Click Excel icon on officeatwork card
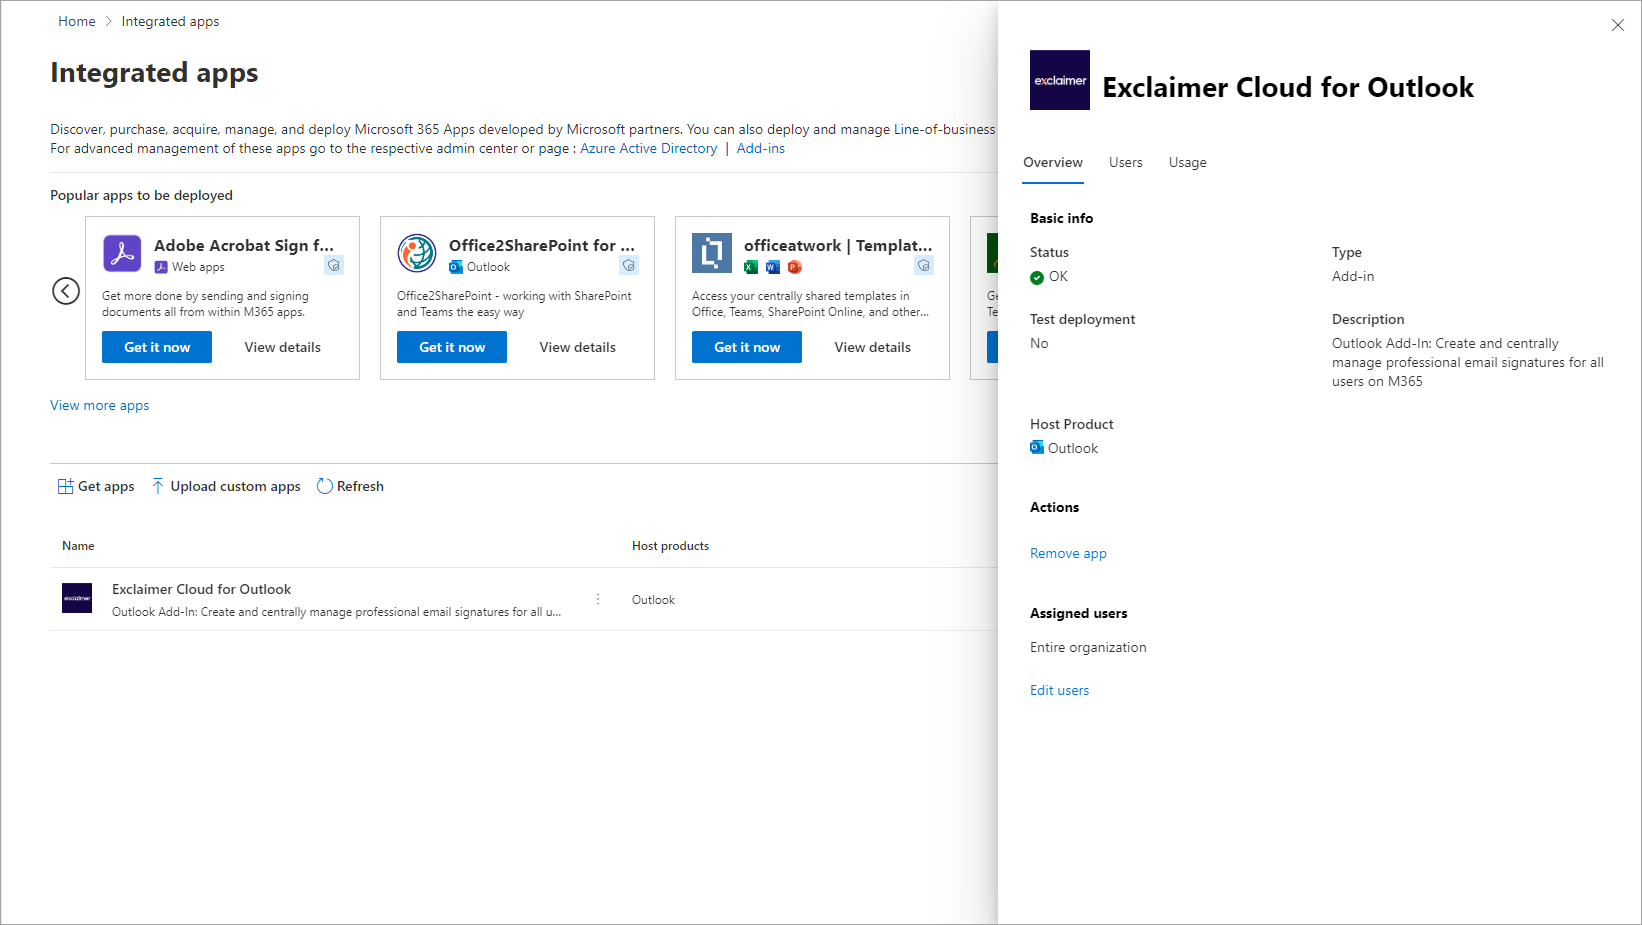This screenshot has width=1642, height=925. (x=751, y=267)
